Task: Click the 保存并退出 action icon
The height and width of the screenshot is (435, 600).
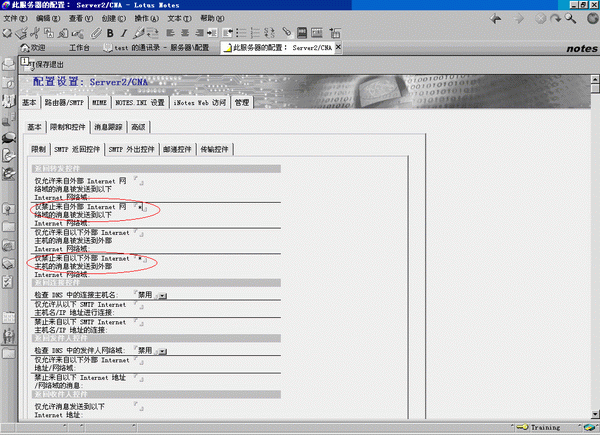Action: 29,66
